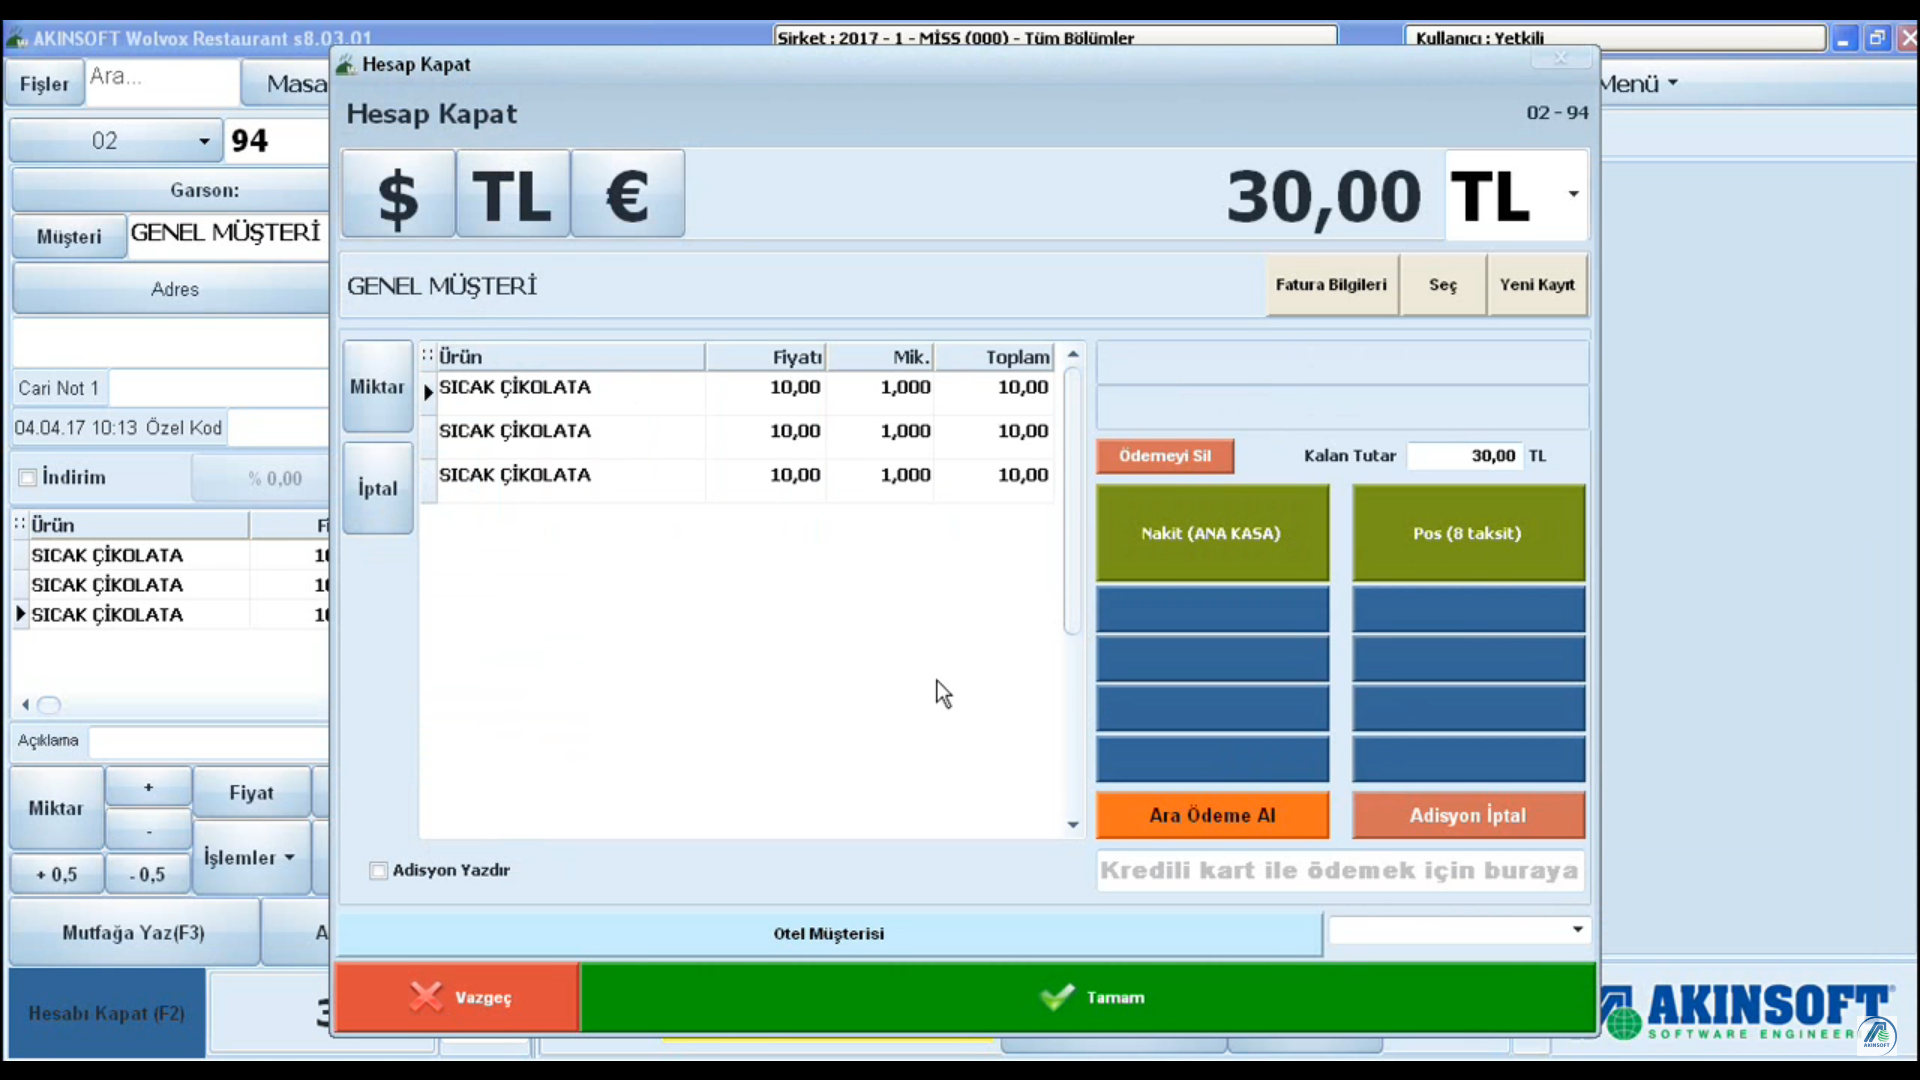Open the Fişler tab in main window
The image size is (1920, 1080).
[x=44, y=84]
